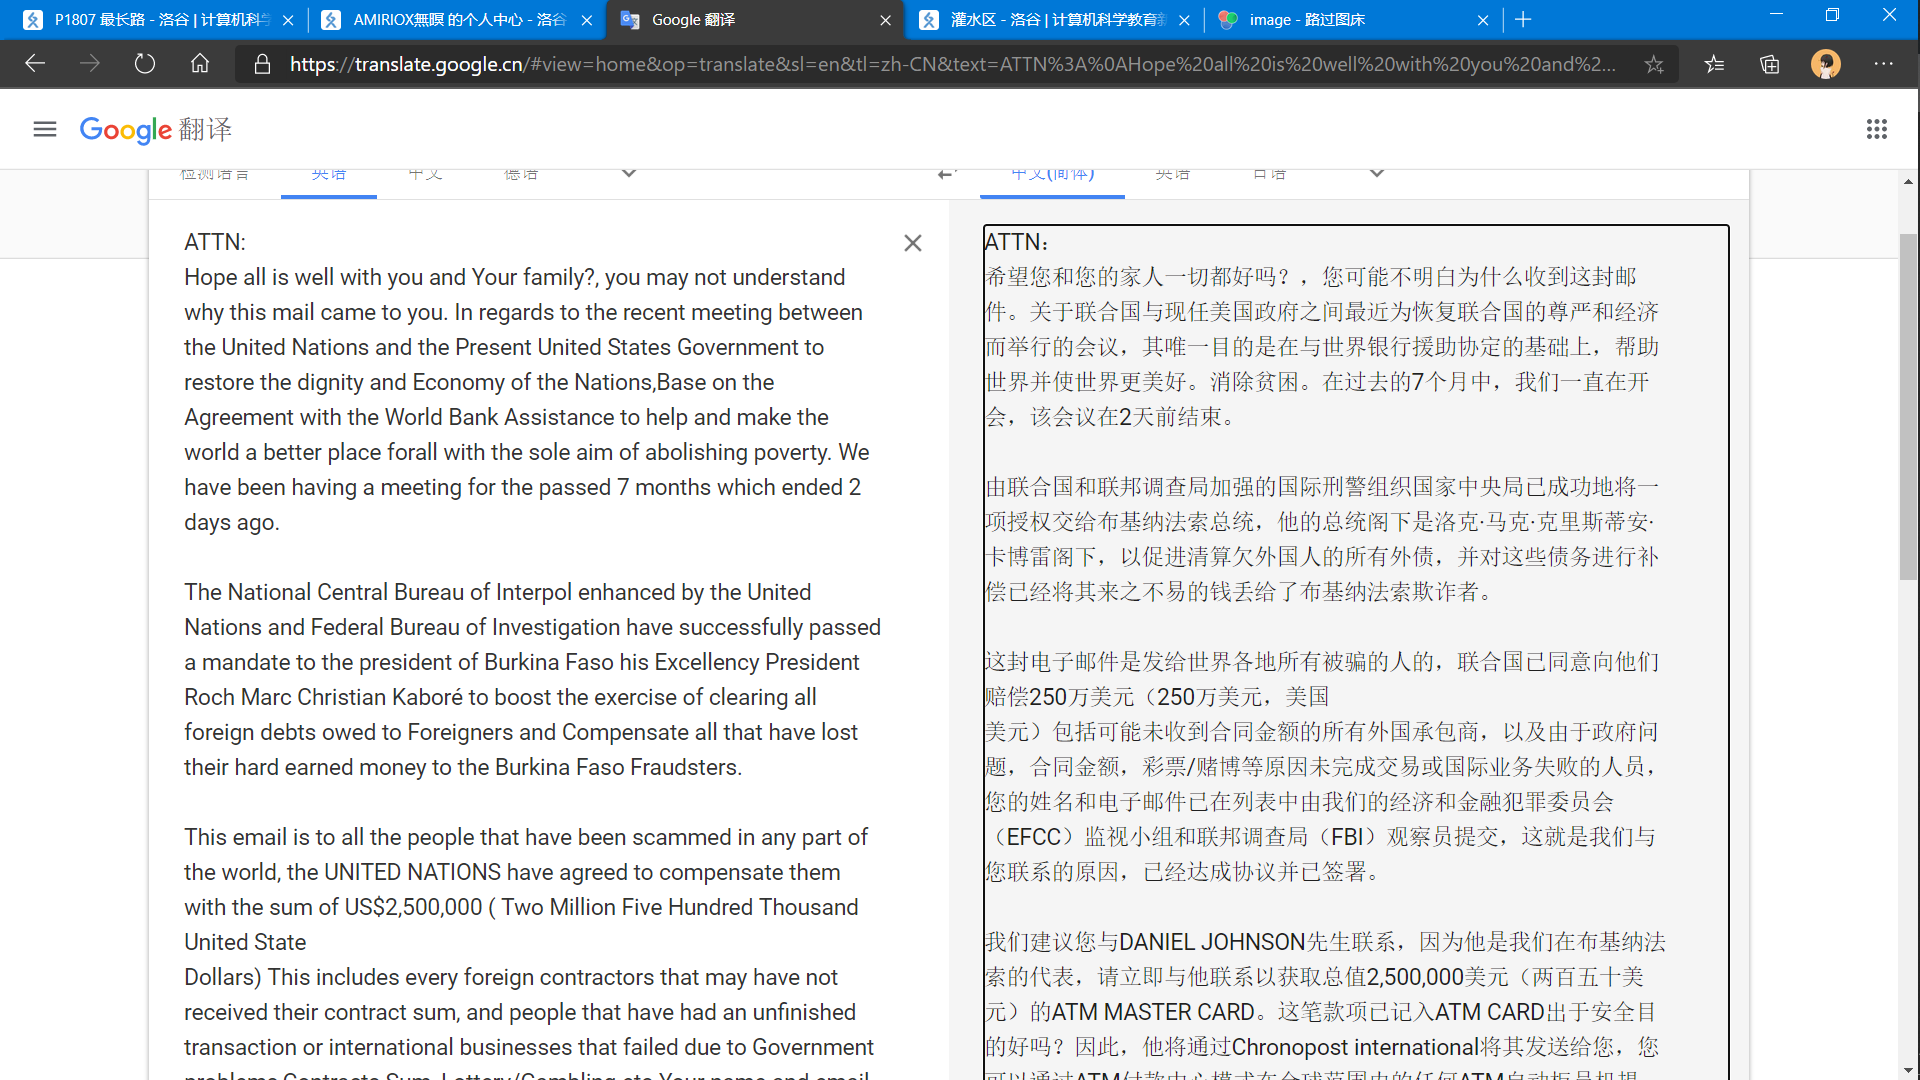Close the image - 路过图床 tab
Image resolution: width=1920 pixels, height=1080 pixels.
point(1483,20)
